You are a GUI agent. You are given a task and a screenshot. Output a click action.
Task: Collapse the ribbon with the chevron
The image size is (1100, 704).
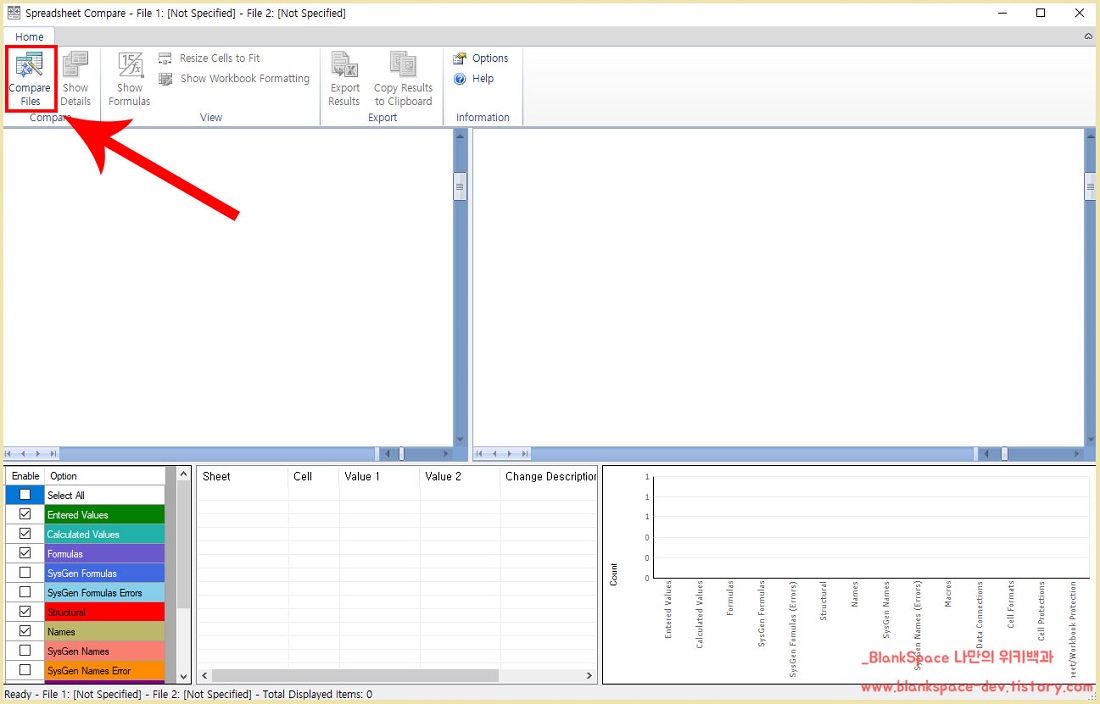[x=1088, y=36]
